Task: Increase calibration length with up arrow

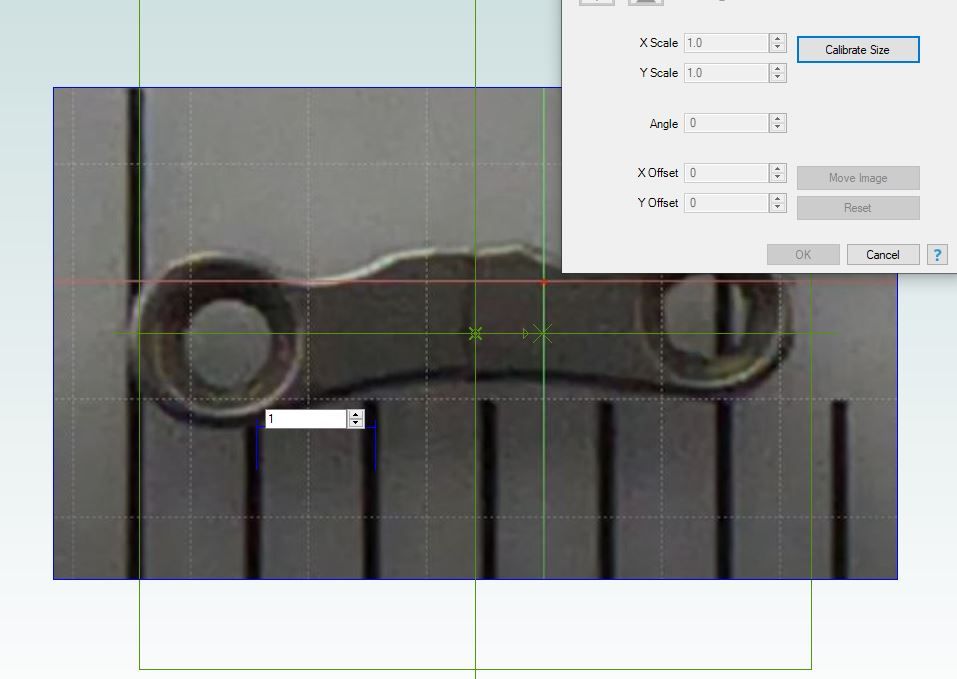Action: coord(356,415)
